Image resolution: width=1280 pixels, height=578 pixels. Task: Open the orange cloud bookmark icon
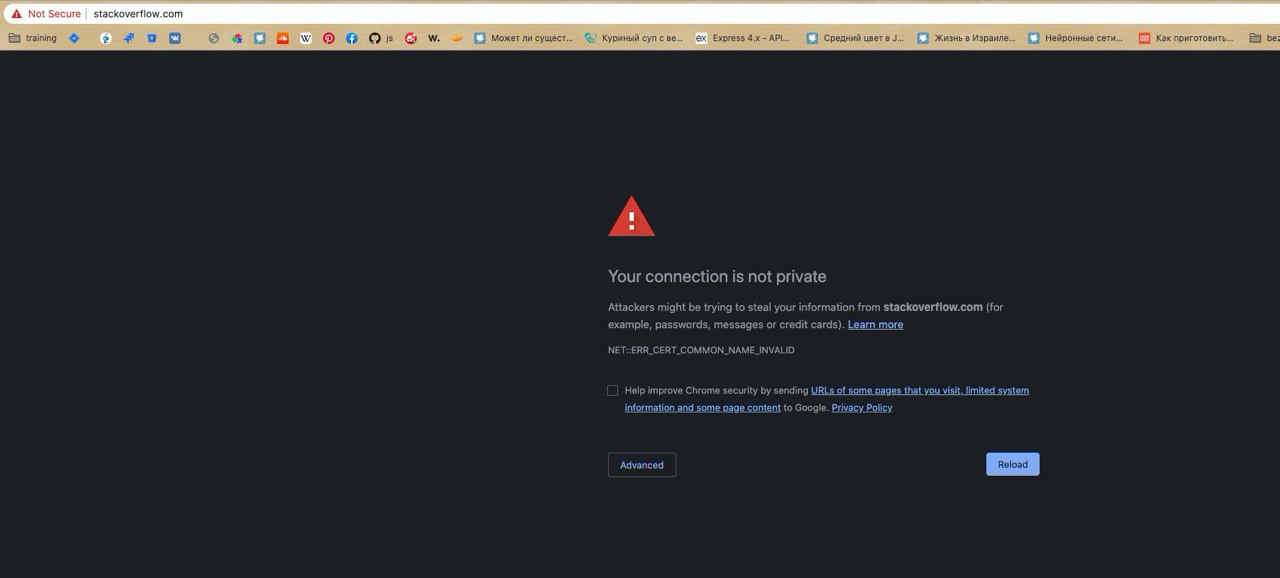pos(458,38)
